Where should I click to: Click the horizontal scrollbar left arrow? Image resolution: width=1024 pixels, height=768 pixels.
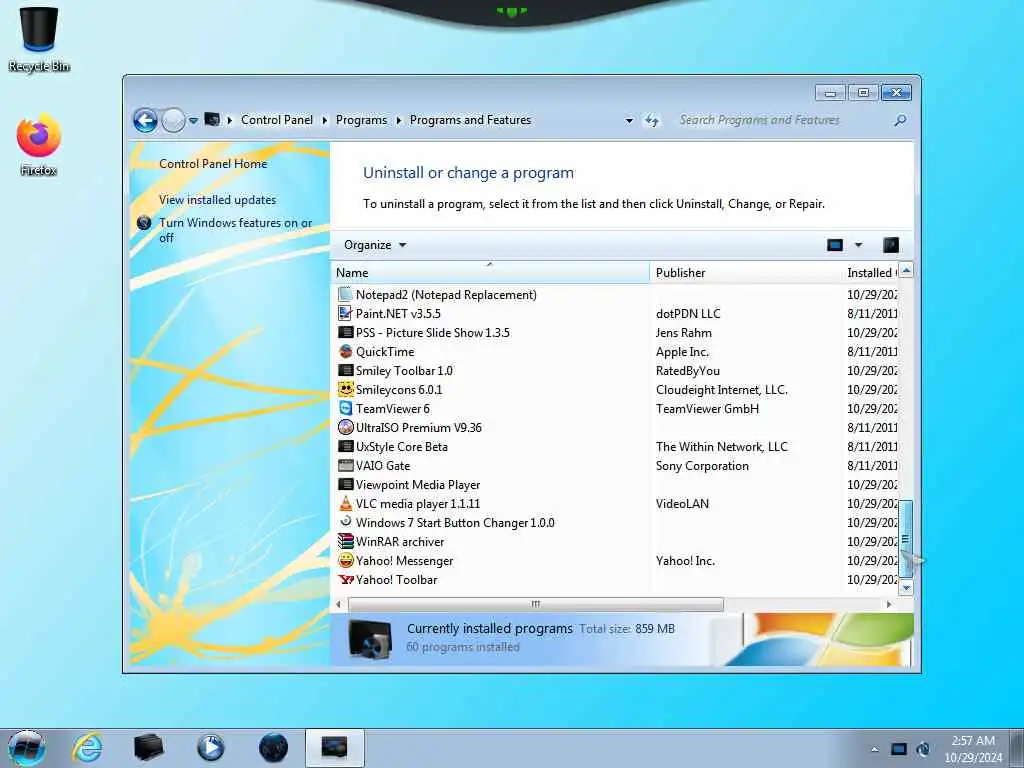coord(338,604)
